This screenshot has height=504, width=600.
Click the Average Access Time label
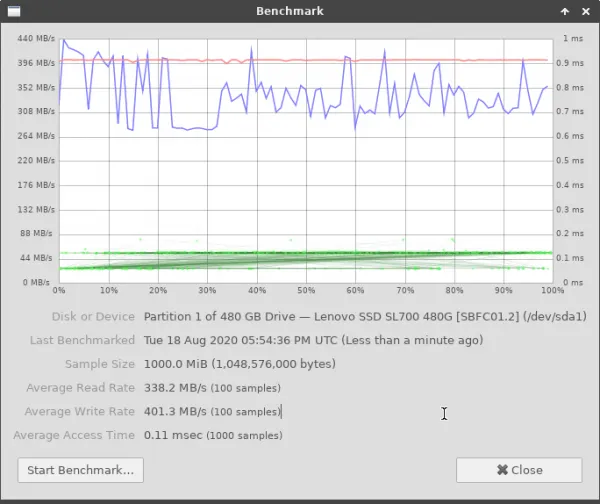point(74,435)
